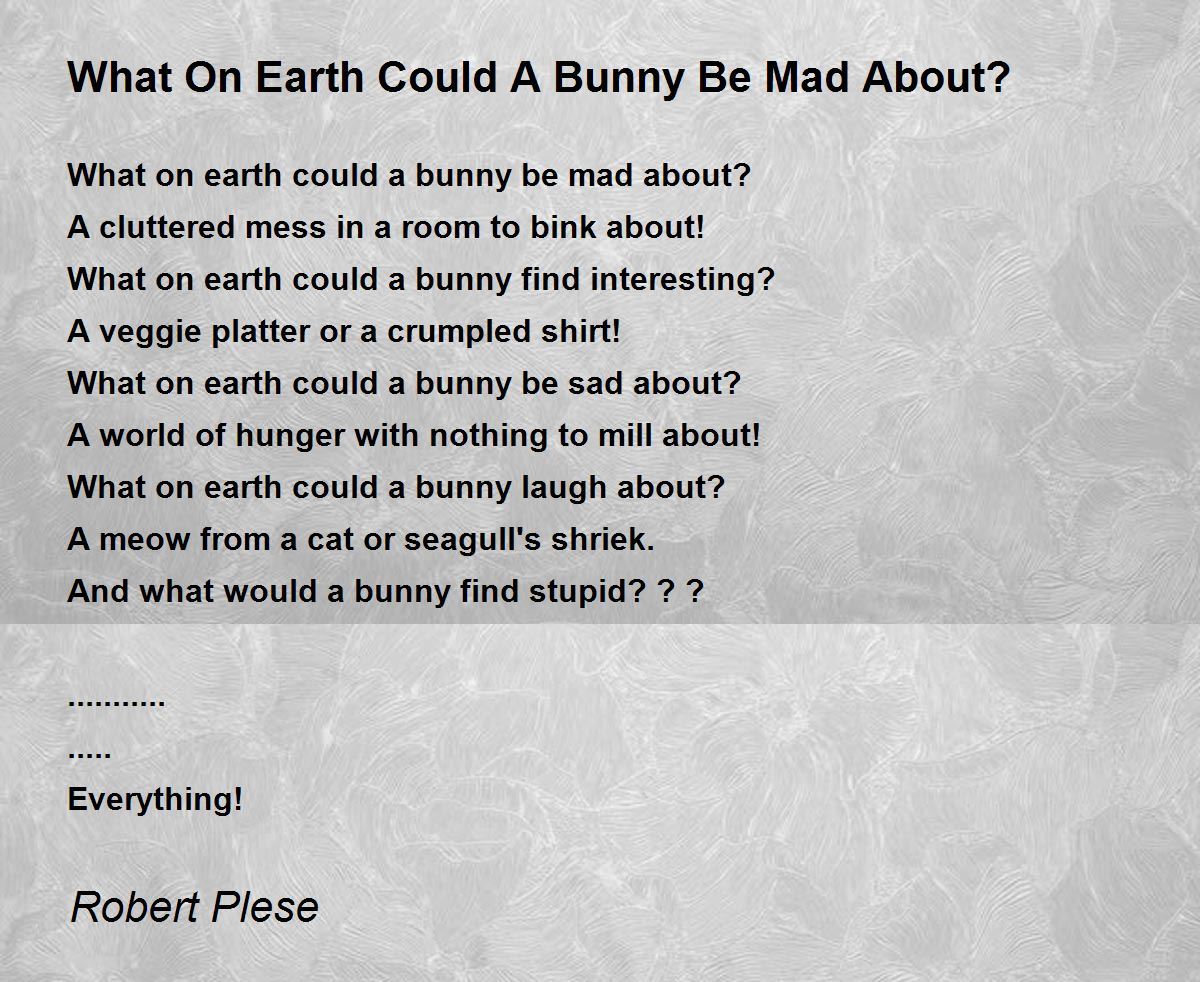Screen dimensions: 1200x982
Task: Select the line about bunny laugh about
Action: coord(395,487)
